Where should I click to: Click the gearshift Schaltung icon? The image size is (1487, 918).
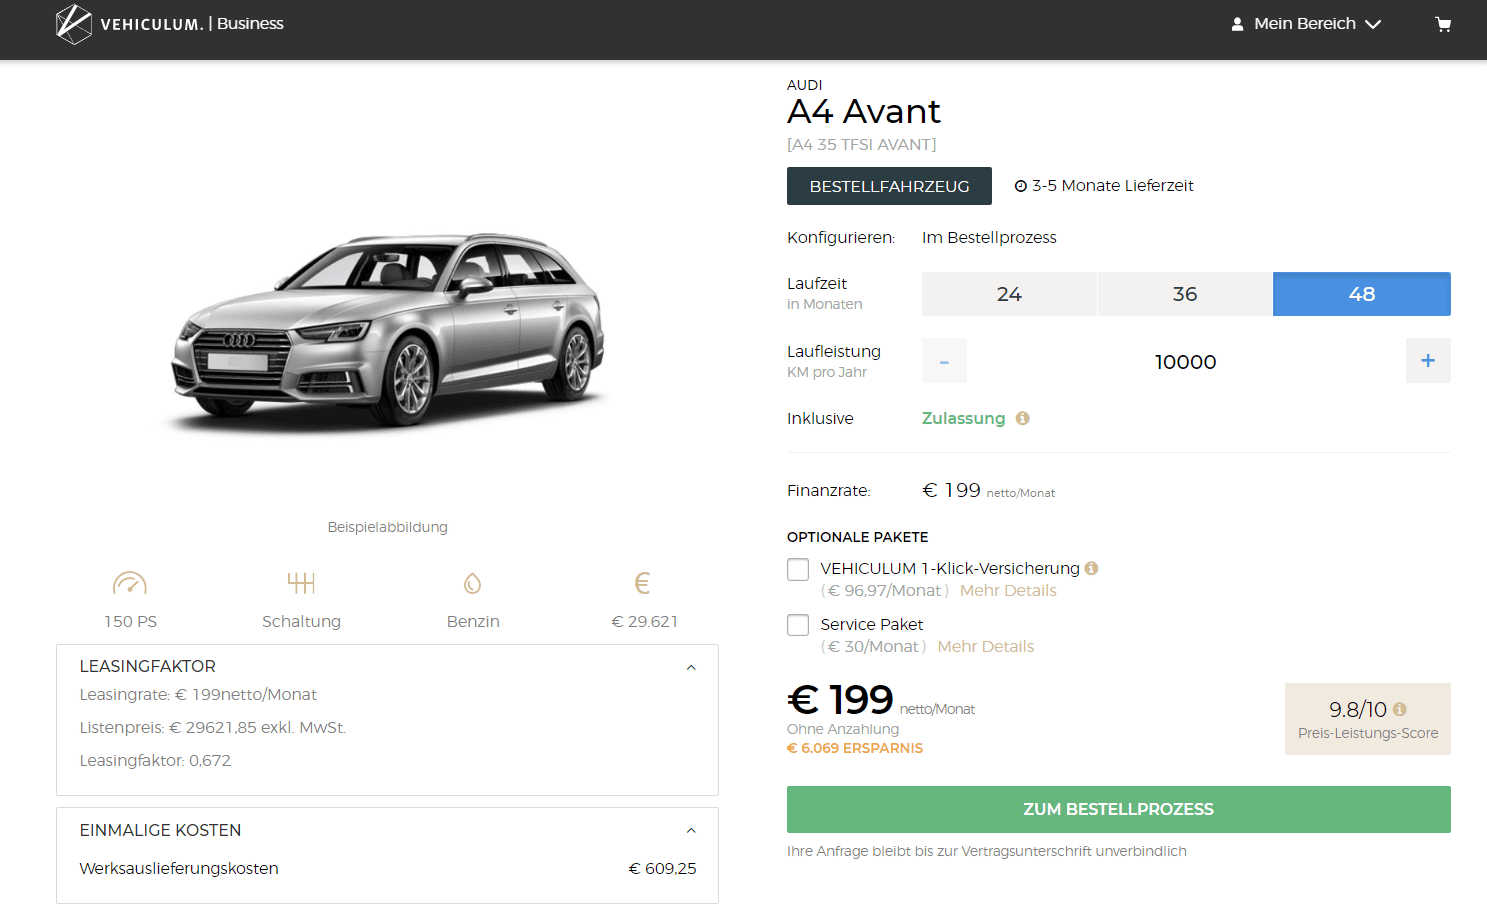pyautogui.click(x=301, y=583)
